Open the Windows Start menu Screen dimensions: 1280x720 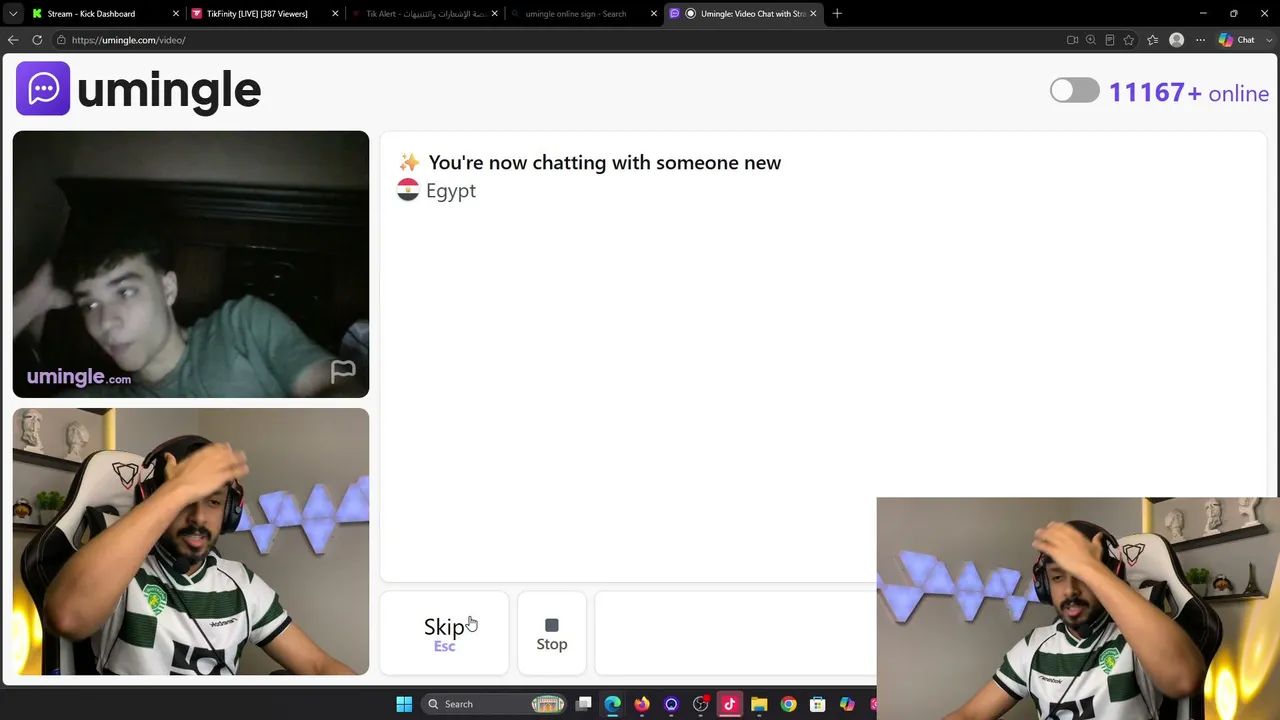pos(404,704)
